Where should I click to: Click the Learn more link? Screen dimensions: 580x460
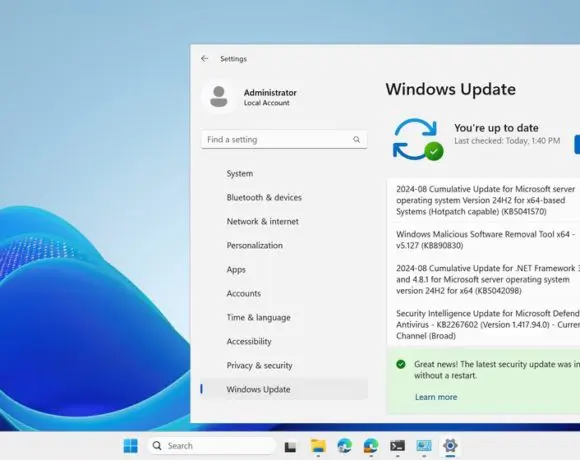pos(436,397)
